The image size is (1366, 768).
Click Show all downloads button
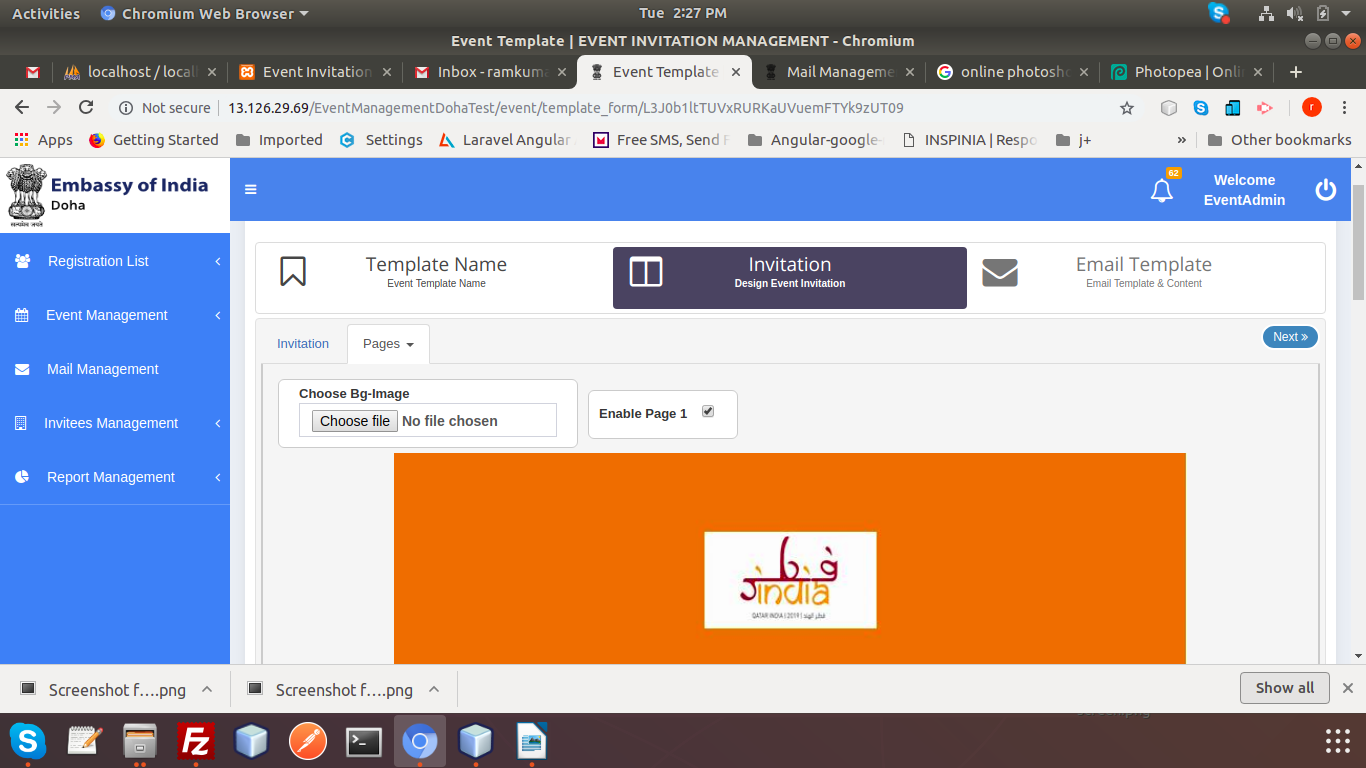(1285, 688)
